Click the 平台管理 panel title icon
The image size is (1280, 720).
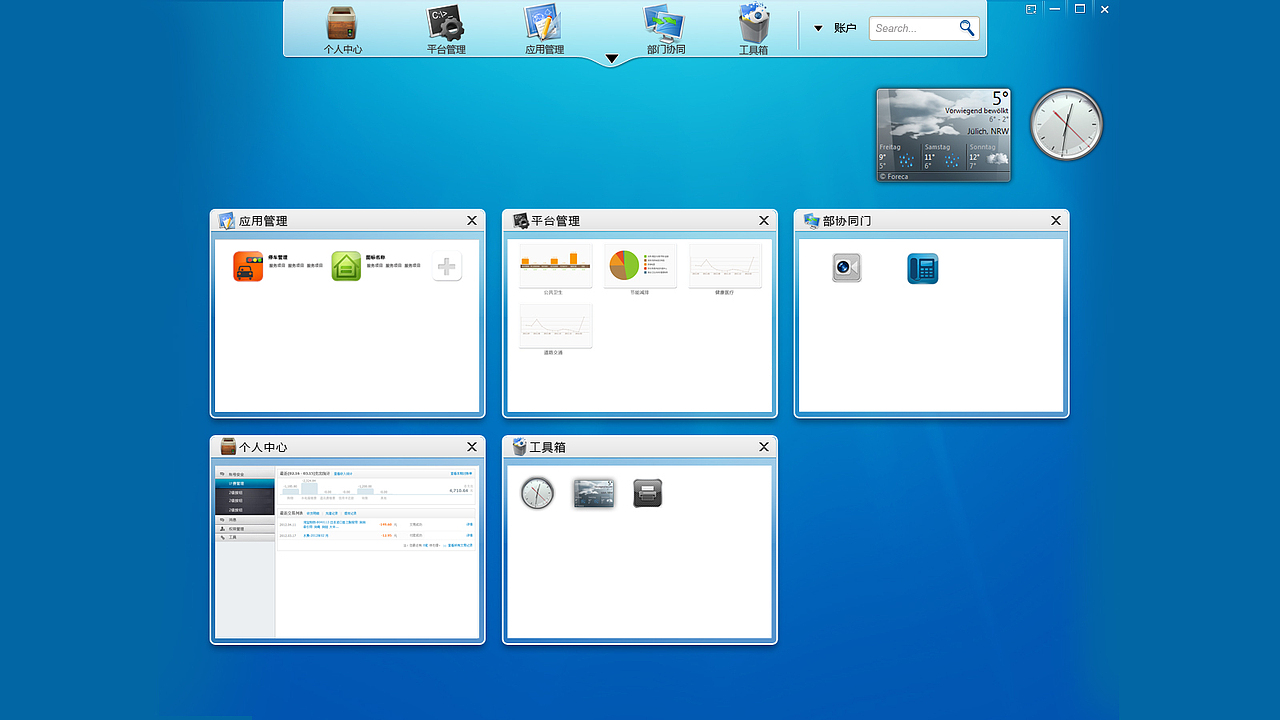click(520, 221)
